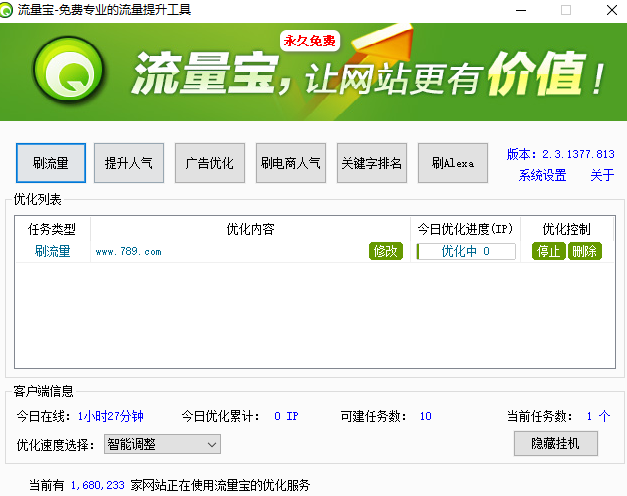Viewport: 627px width, 496px height.
Task: Click the 1,680,233 site count text
Action: point(98,485)
